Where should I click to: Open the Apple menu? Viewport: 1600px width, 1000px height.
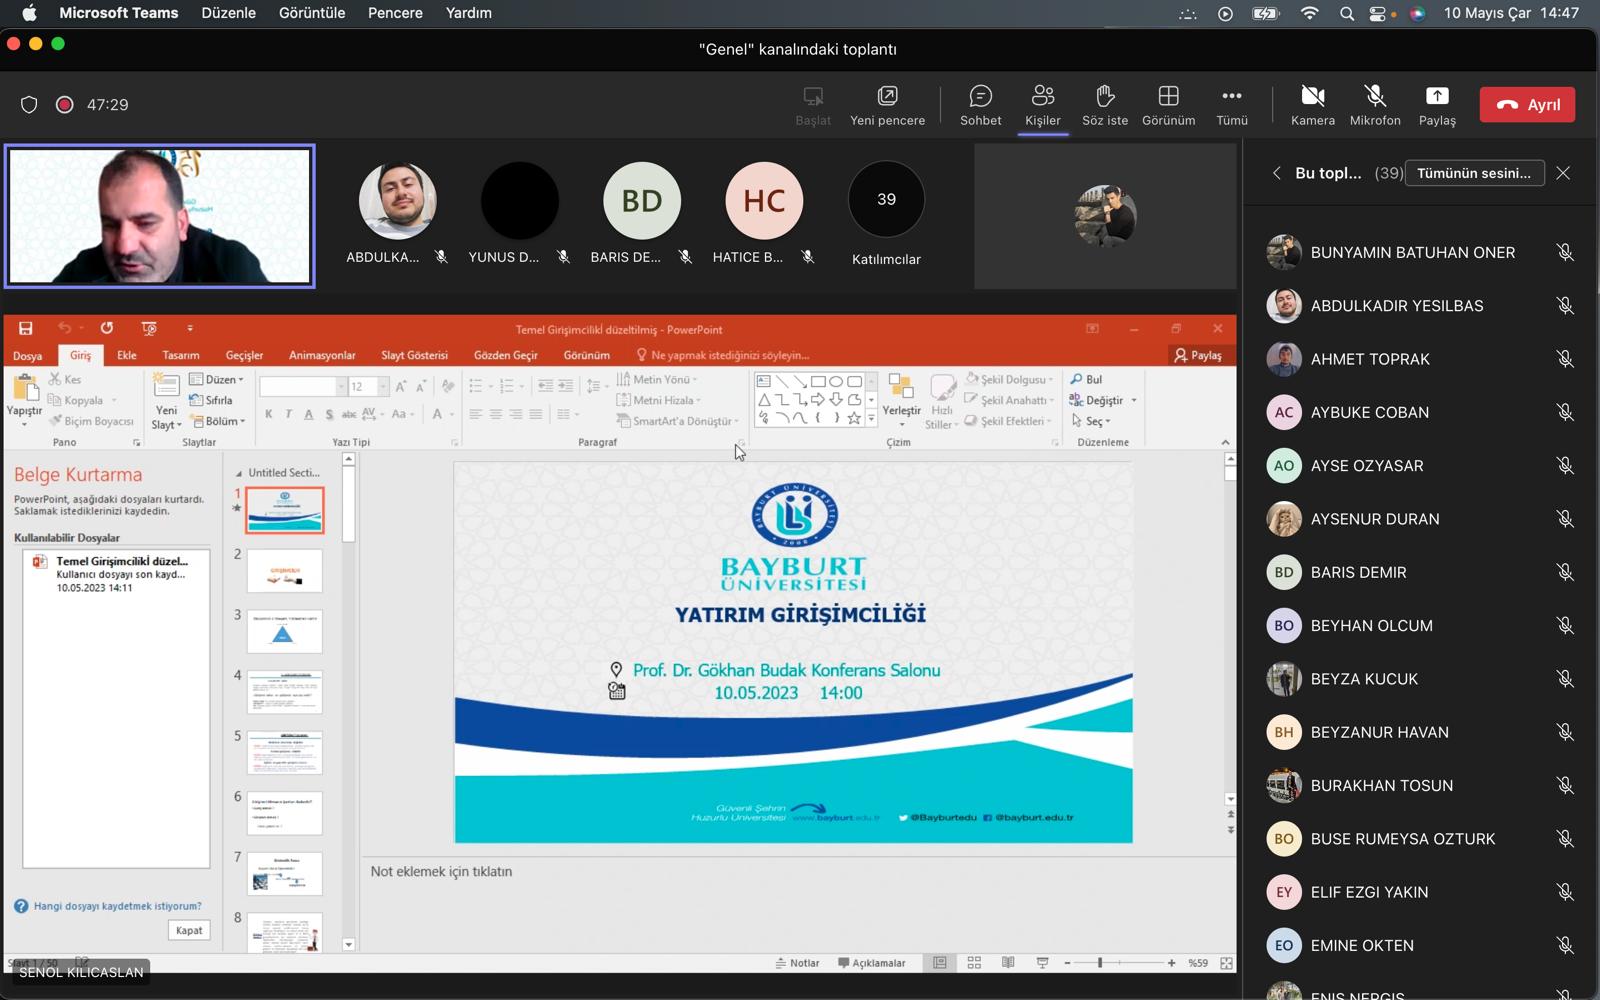29,13
